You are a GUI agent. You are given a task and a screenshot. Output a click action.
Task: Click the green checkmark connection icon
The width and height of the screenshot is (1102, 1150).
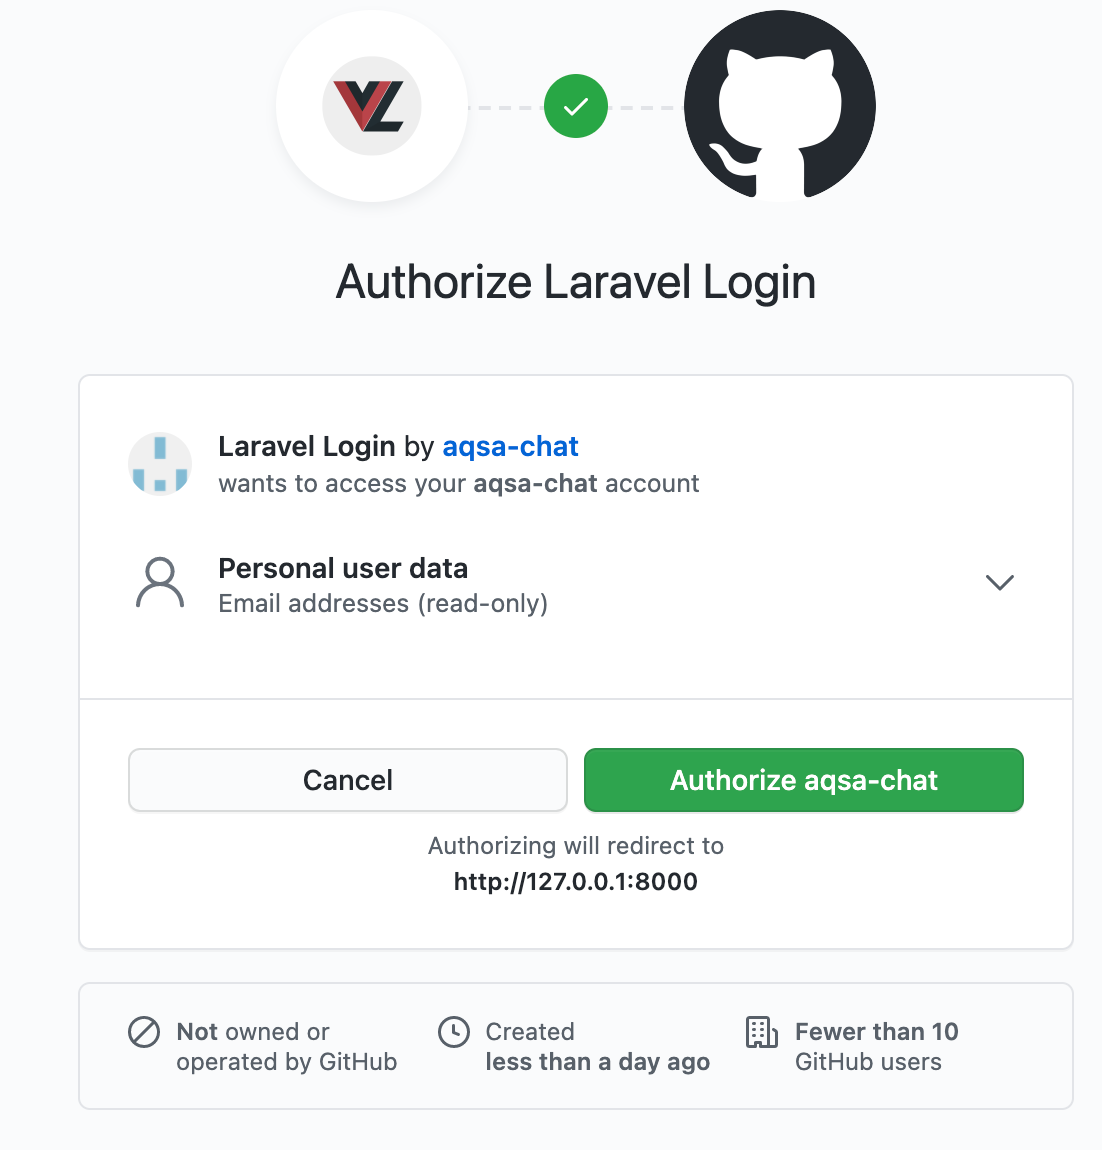coord(576,106)
